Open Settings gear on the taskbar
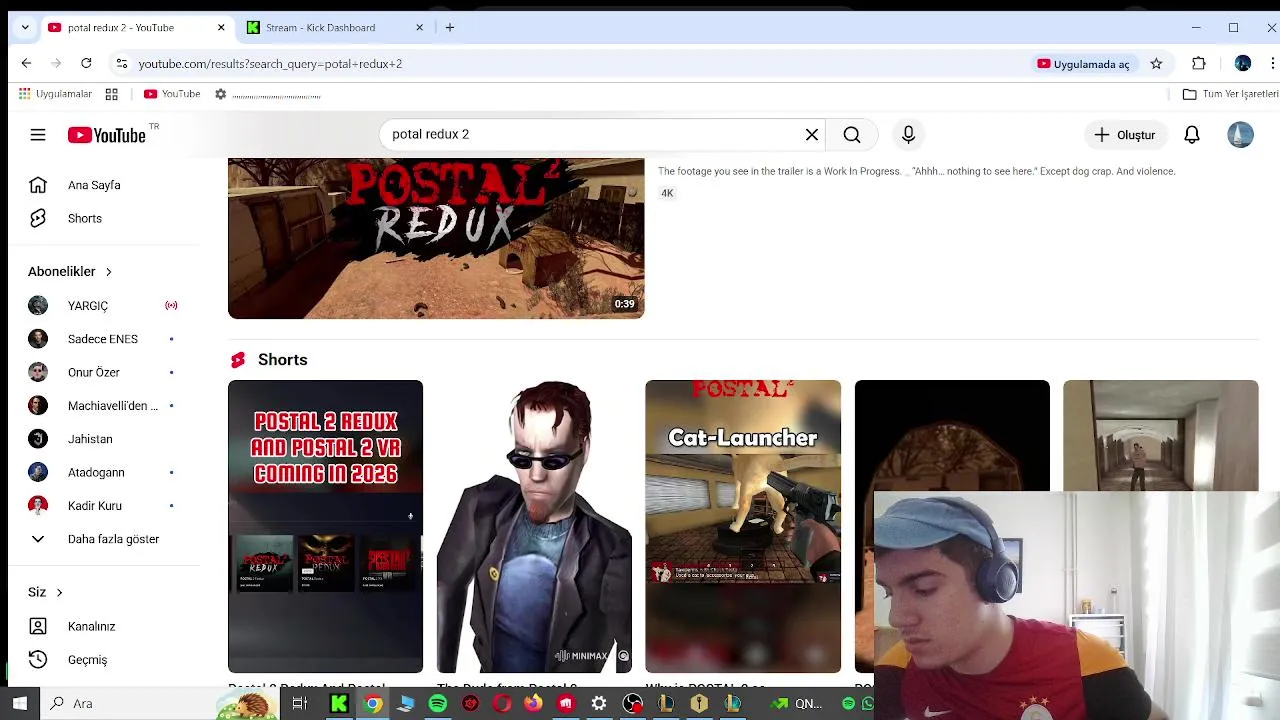This screenshot has width=1280, height=720. [x=599, y=704]
